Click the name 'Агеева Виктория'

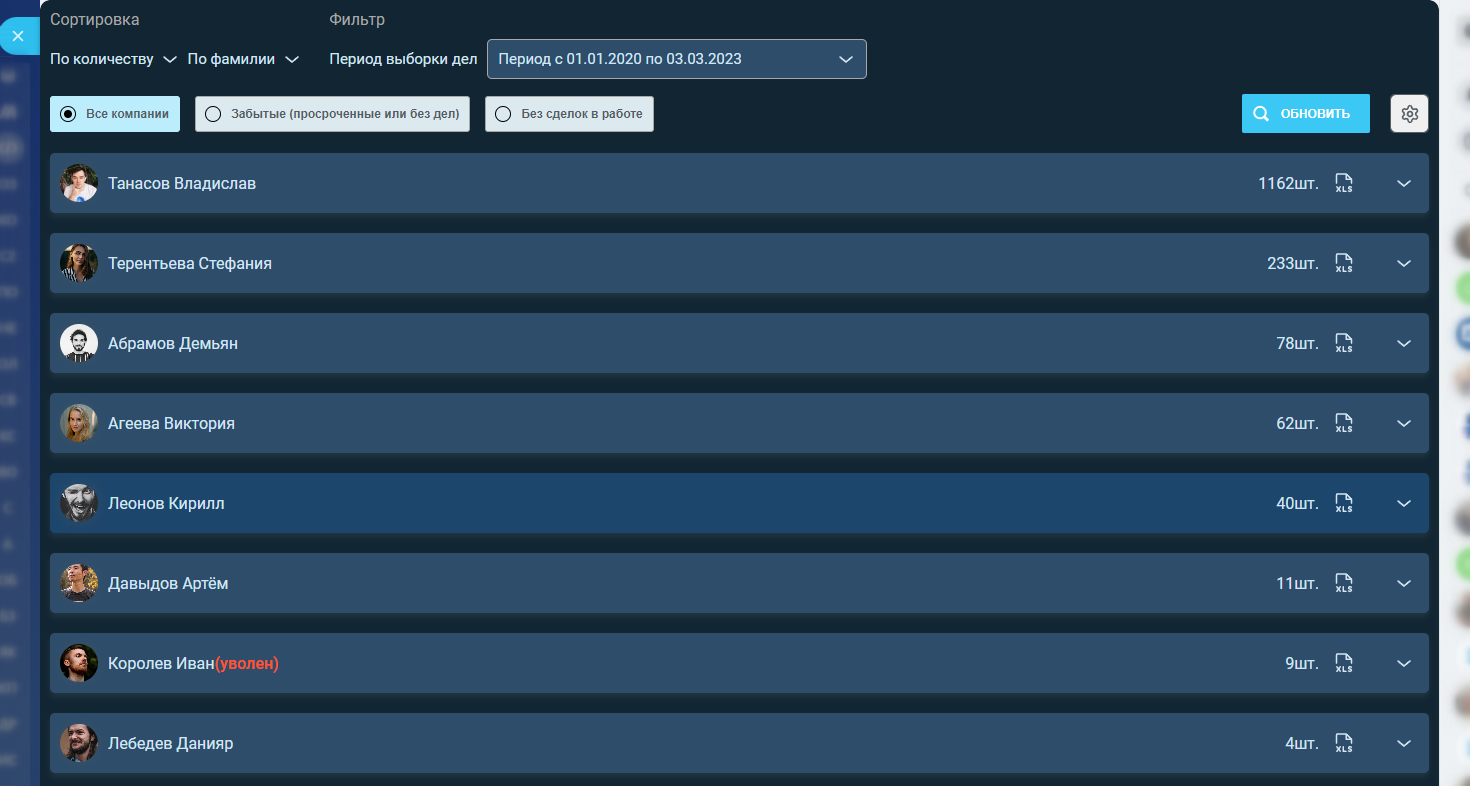pos(171,423)
